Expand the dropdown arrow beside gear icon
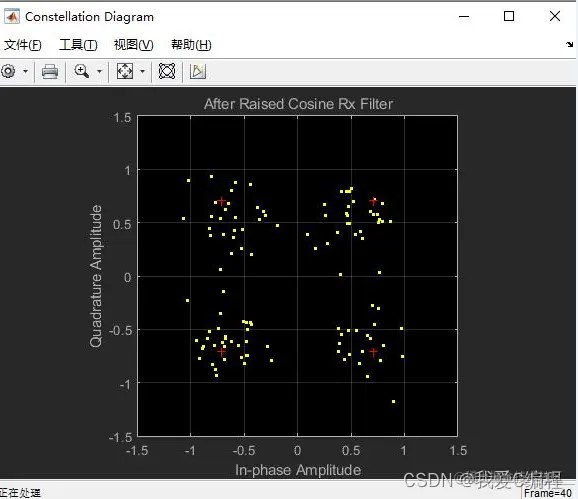Image resolution: width=578 pixels, height=499 pixels. (x=25, y=71)
